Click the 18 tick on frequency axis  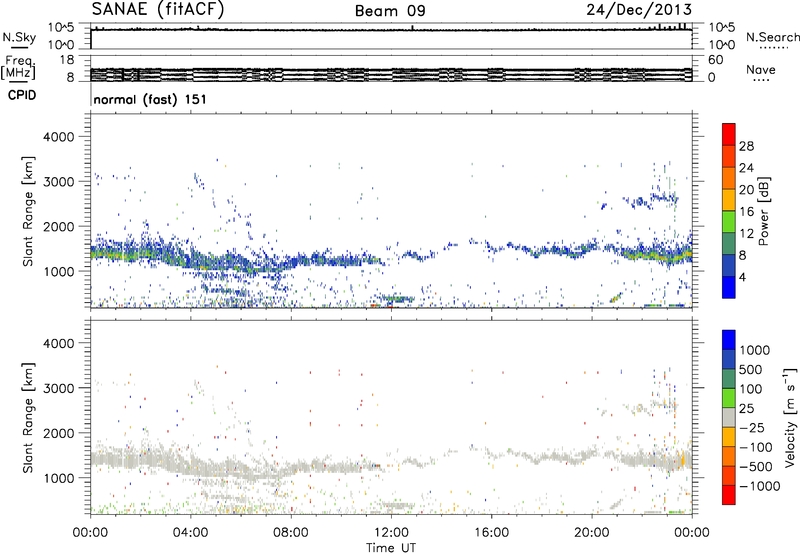[x=67, y=60]
